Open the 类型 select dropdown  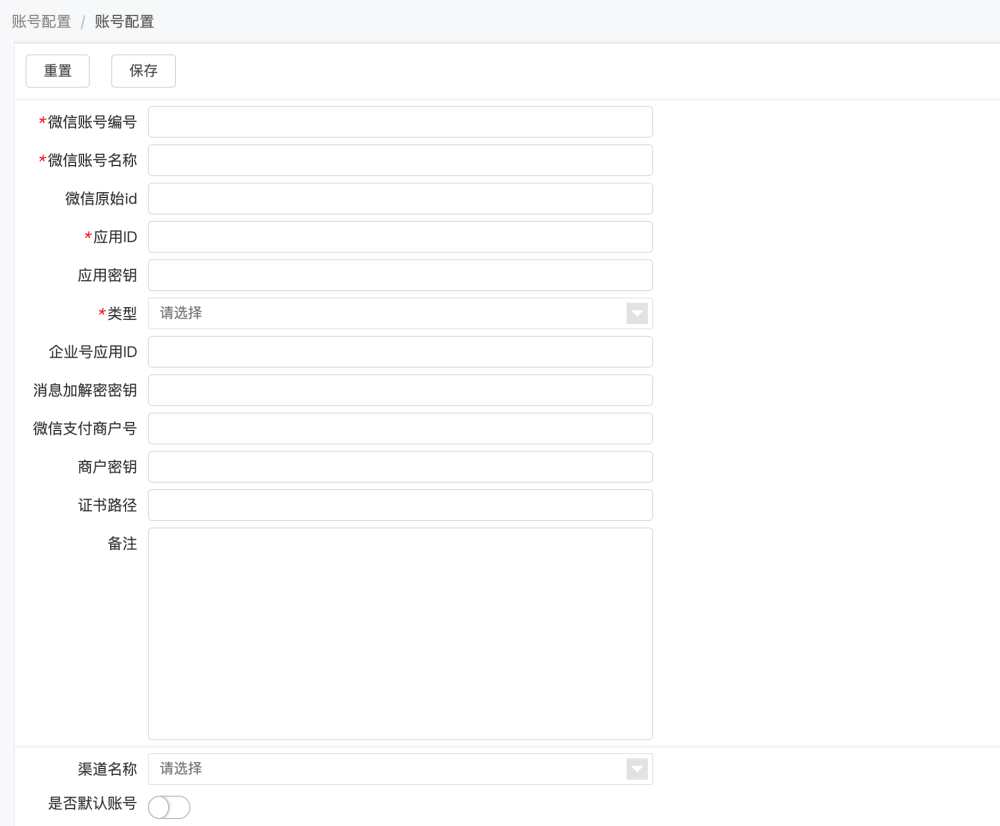[x=401, y=313]
